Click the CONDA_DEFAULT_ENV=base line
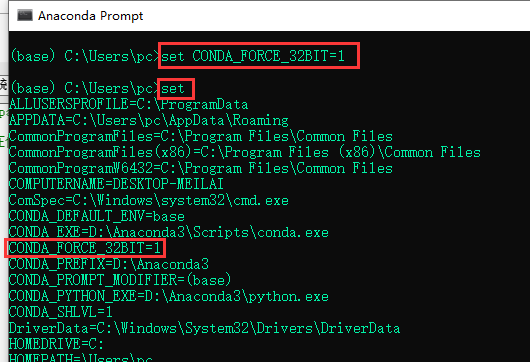The height and width of the screenshot is (362, 530). [x=97, y=216]
